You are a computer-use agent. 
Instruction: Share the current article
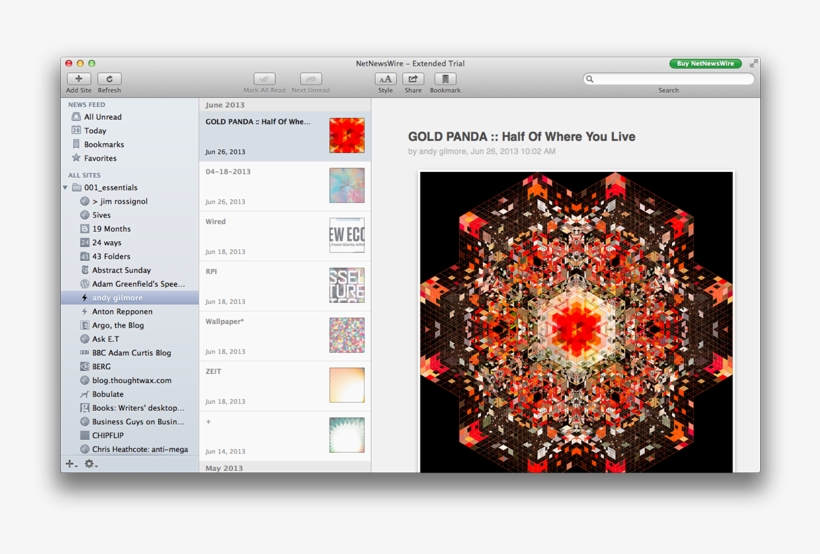pos(413,78)
